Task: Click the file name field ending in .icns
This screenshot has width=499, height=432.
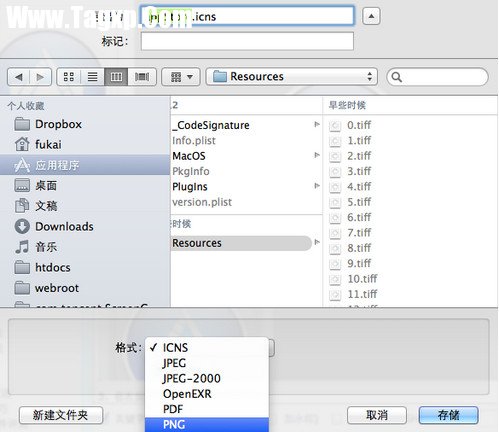Action: point(247,16)
